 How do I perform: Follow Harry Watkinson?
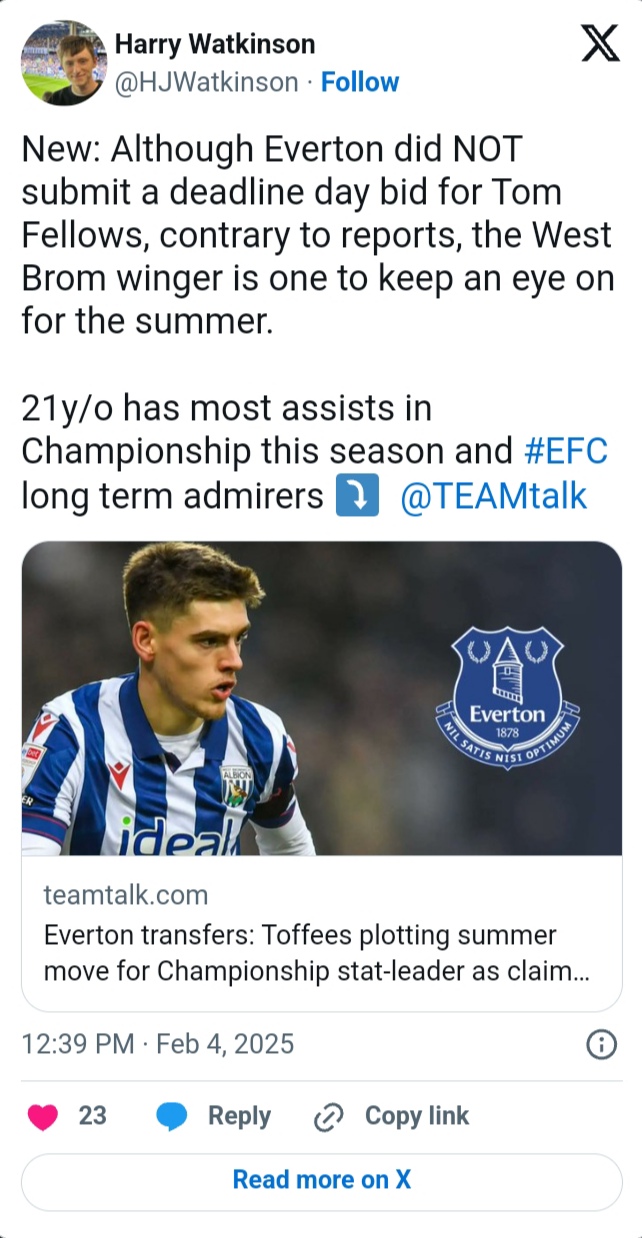point(360,82)
